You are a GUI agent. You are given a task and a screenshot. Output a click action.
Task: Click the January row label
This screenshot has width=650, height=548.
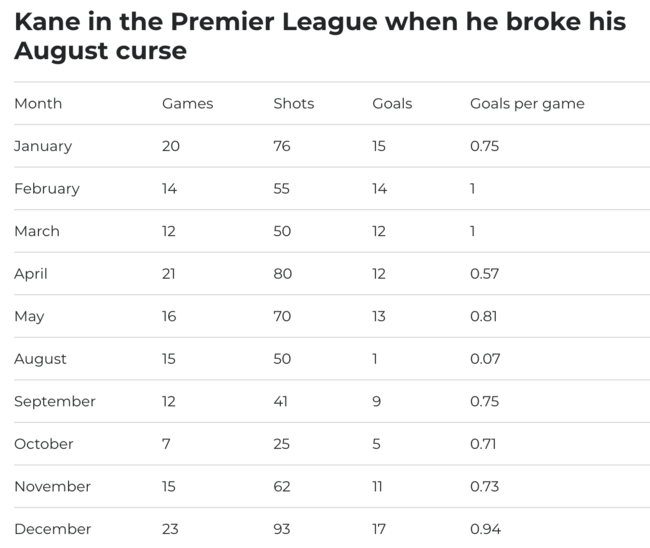pos(43,147)
